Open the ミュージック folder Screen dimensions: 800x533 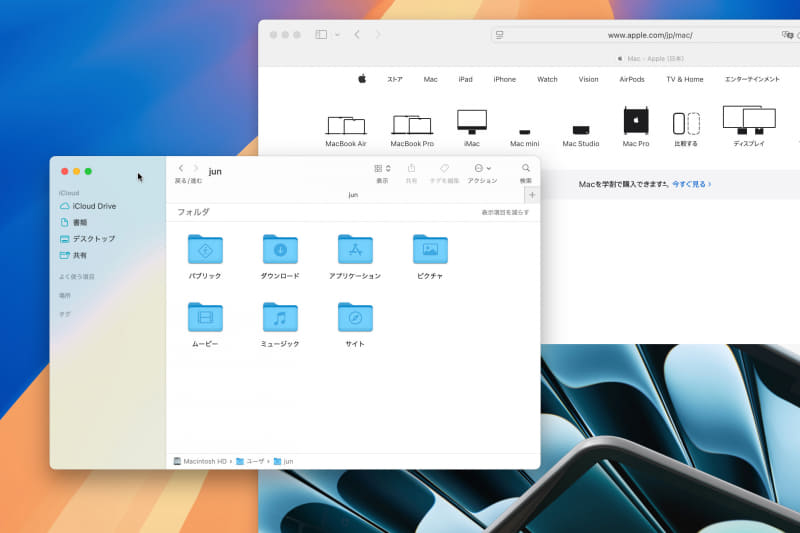(280, 317)
